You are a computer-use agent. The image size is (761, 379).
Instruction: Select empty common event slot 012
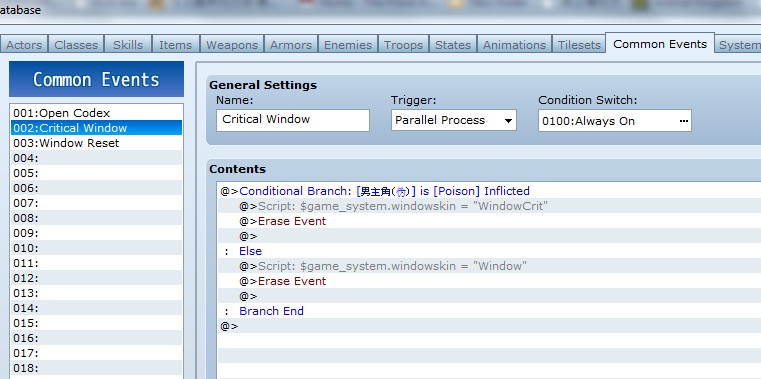click(x=97, y=278)
